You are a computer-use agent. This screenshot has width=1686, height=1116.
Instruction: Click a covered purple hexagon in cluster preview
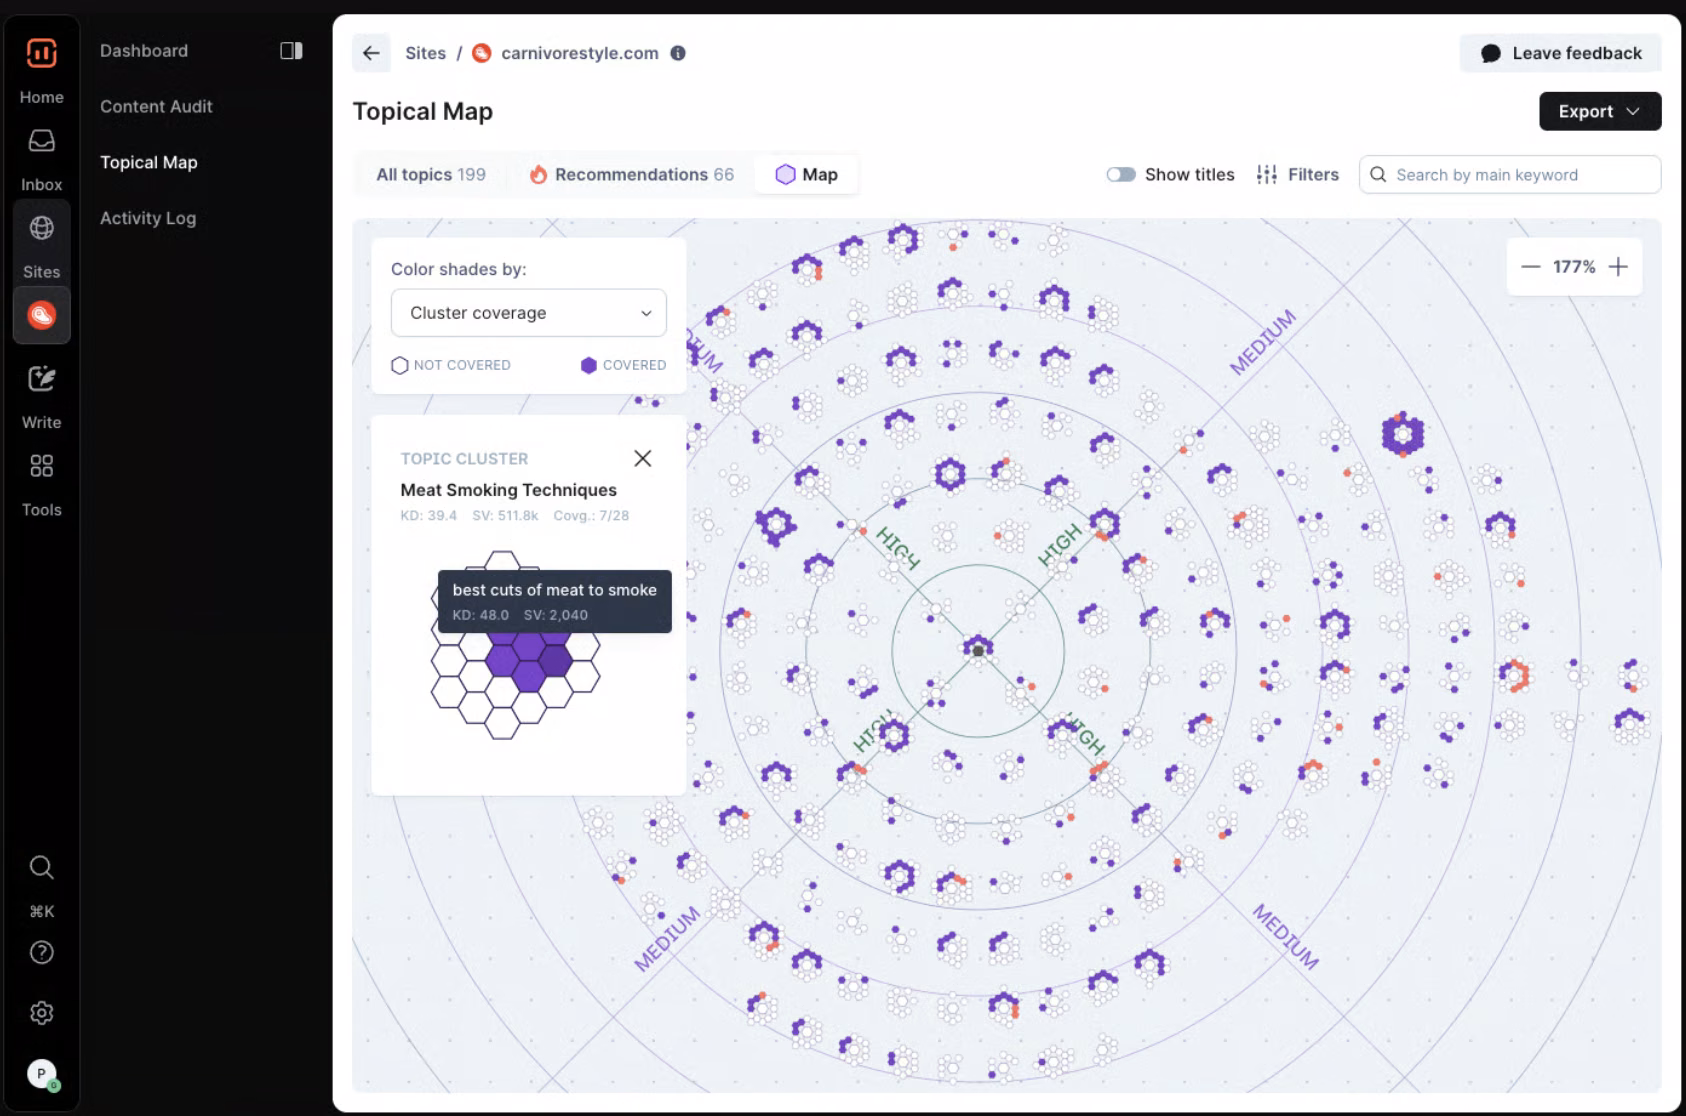(529, 675)
